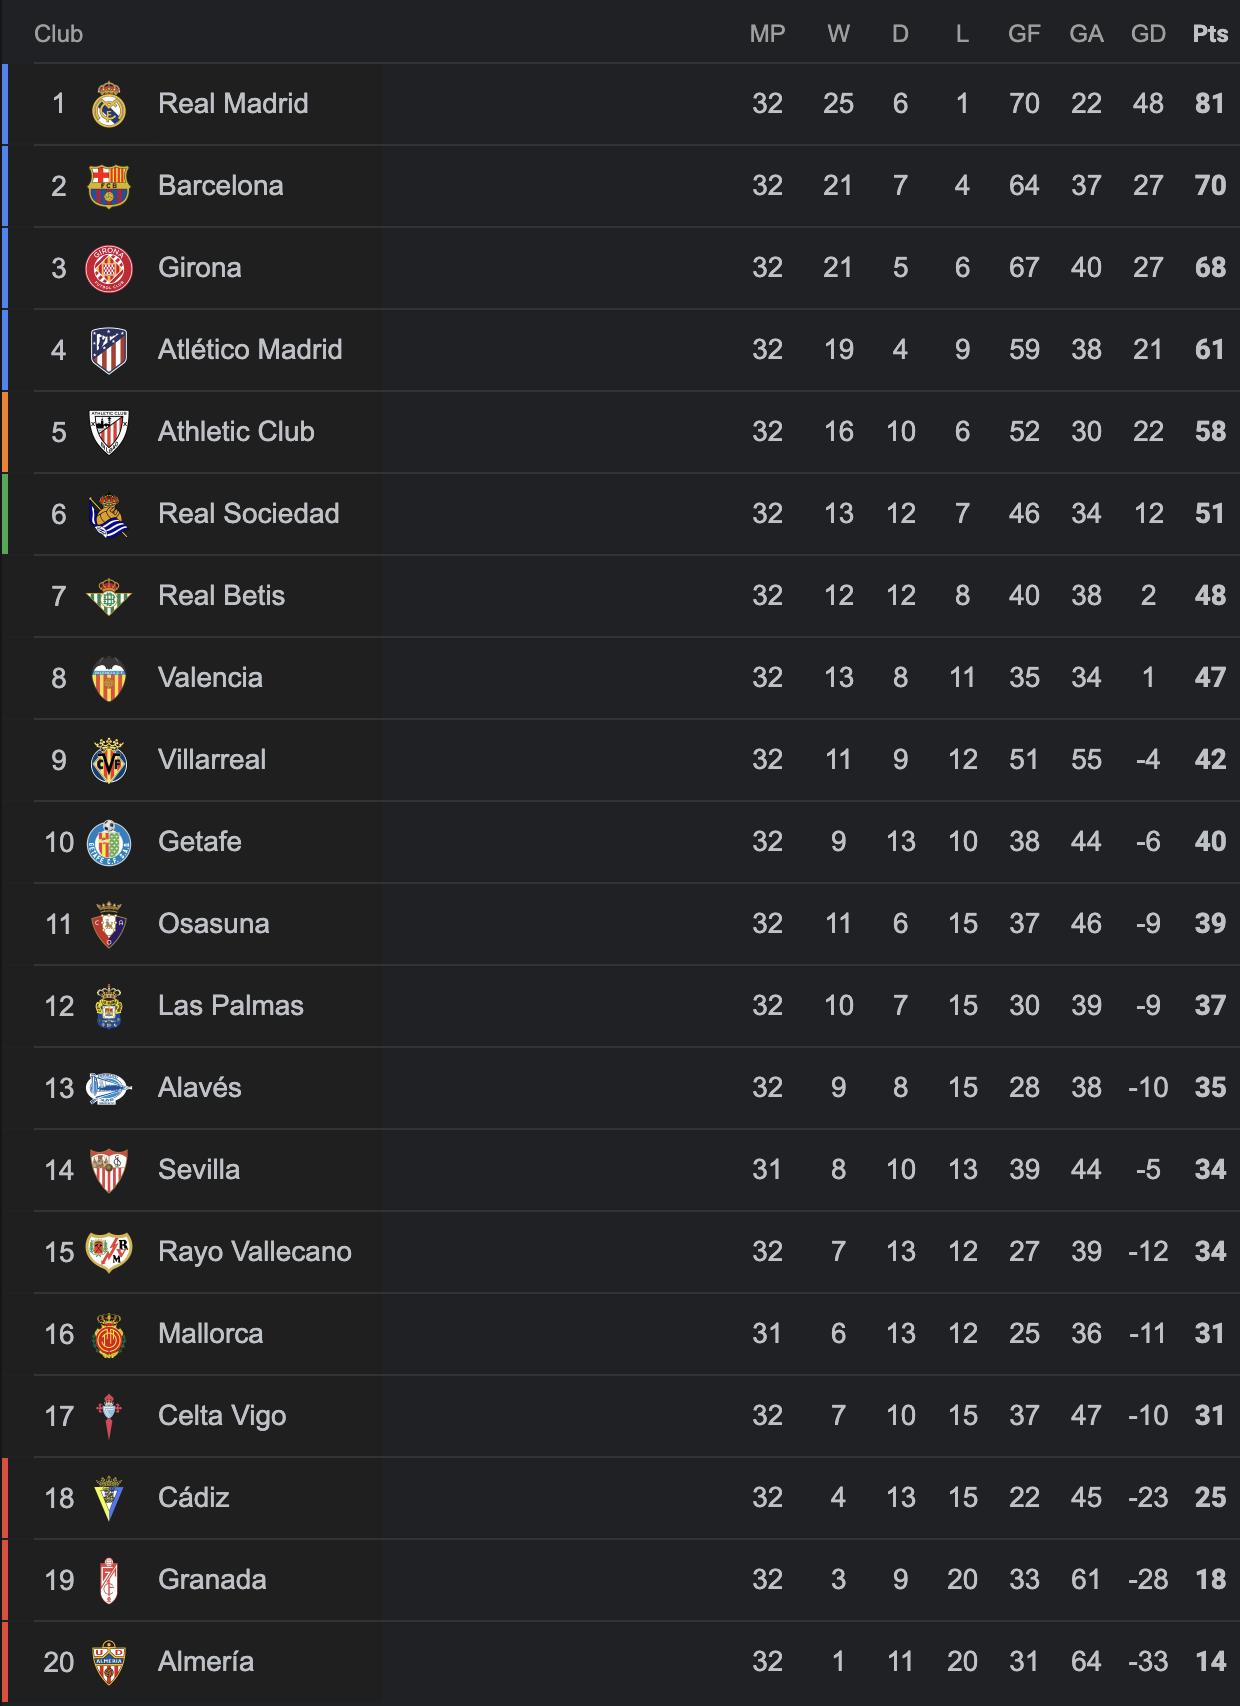This screenshot has width=1240, height=1706.
Task: Click the Getafe blue badge icon
Action: (109, 842)
